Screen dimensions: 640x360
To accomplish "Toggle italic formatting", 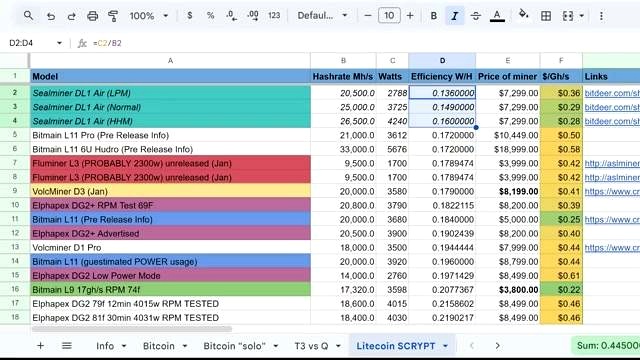I will (x=454, y=16).
